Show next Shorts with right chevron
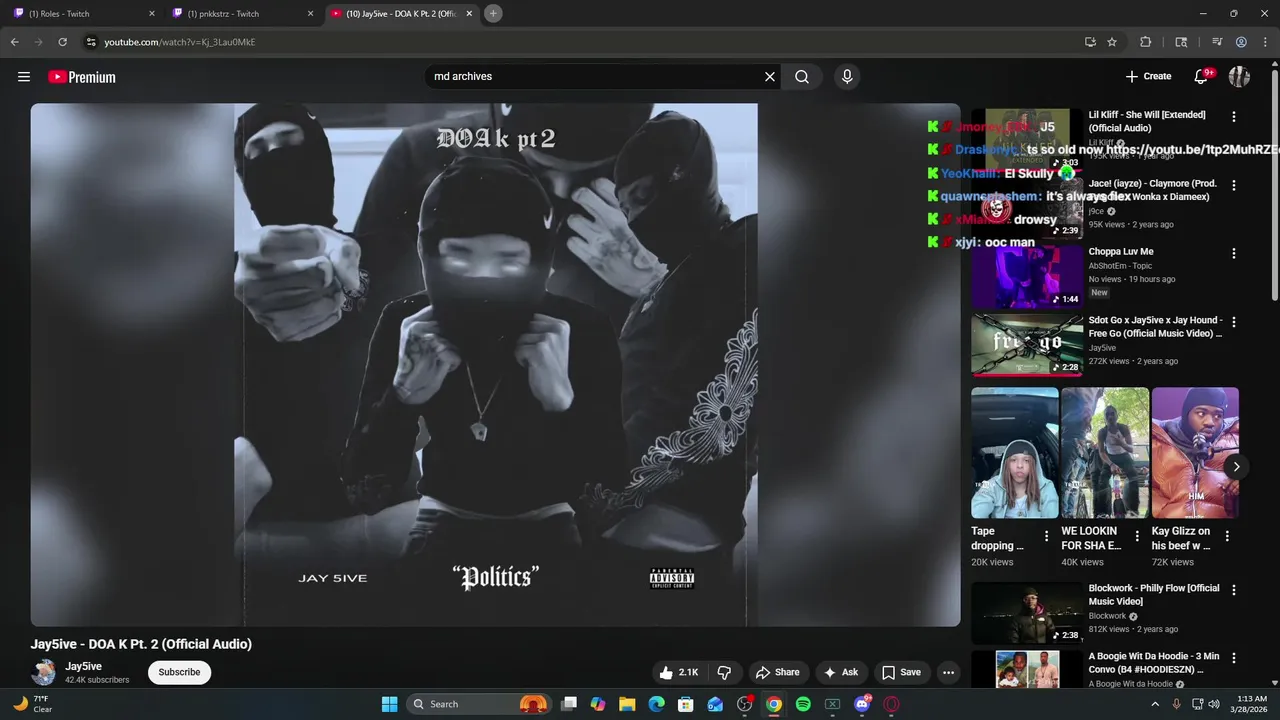The width and height of the screenshot is (1280, 720). [x=1236, y=467]
